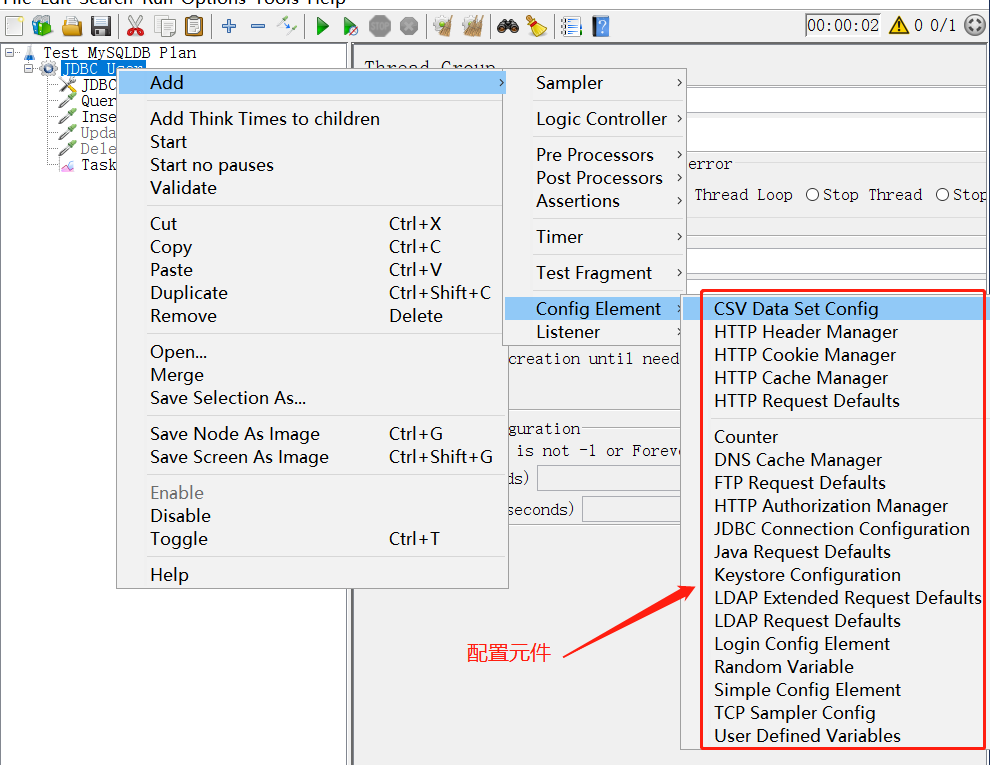Click the Search binoculars icon
Image resolution: width=990 pixels, height=765 pixels.
pyautogui.click(x=508, y=26)
